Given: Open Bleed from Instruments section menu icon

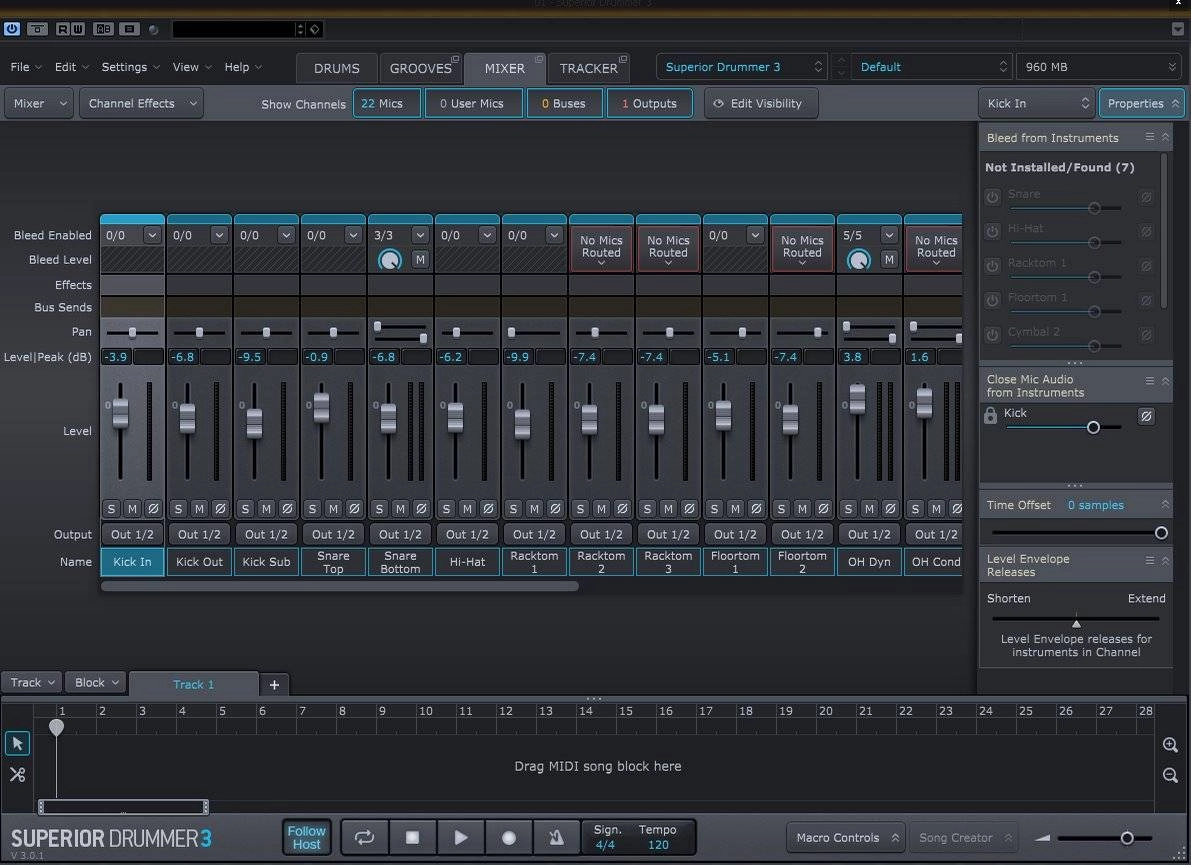Looking at the screenshot, I should point(1150,137).
